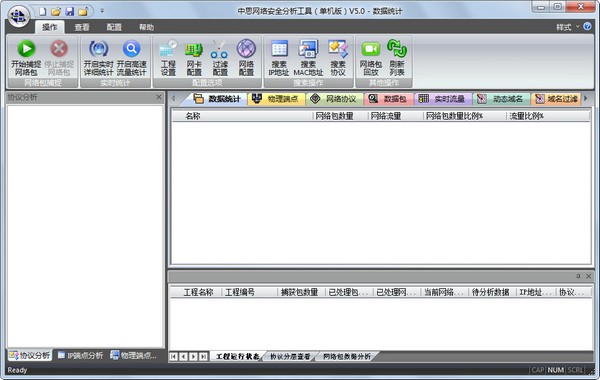Click the CAP status bar indicator
Viewport: 600px width, 380px height.
click(538, 370)
